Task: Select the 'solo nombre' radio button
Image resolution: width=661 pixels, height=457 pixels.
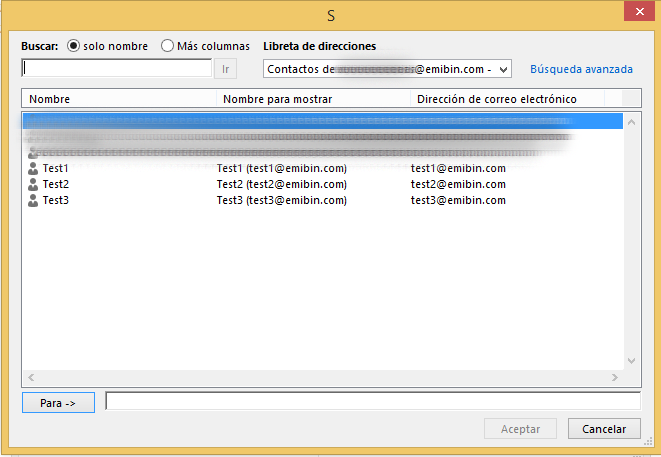Action: pyautogui.click(x=74, y=46)
